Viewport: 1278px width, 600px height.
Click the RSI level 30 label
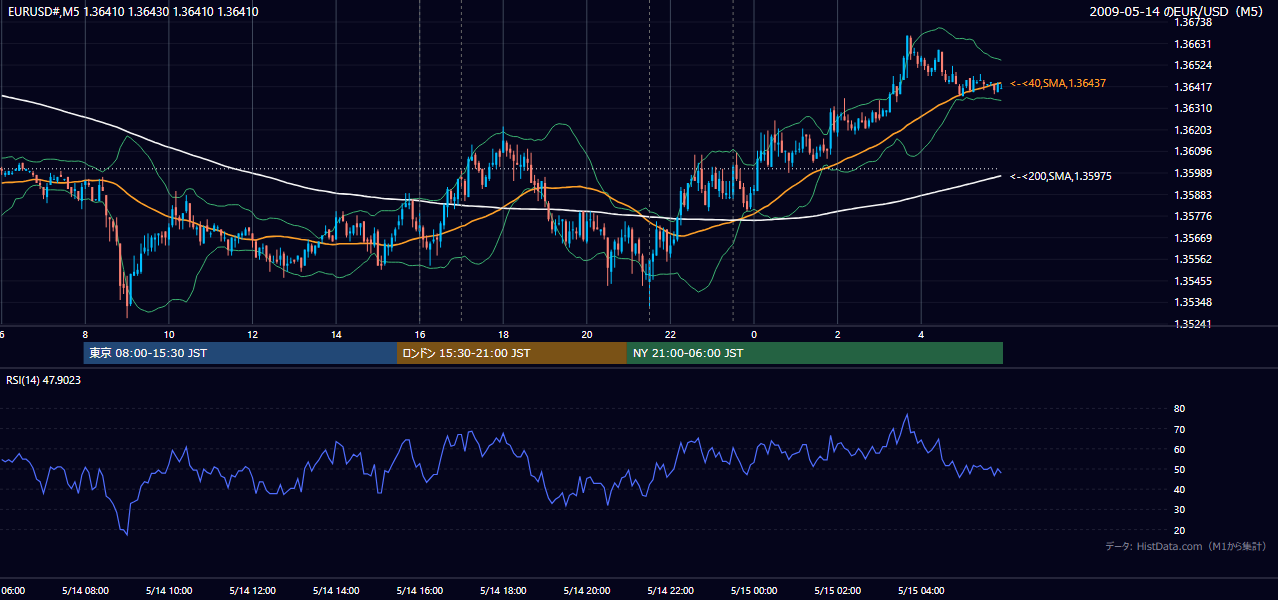click(1179, 510)
